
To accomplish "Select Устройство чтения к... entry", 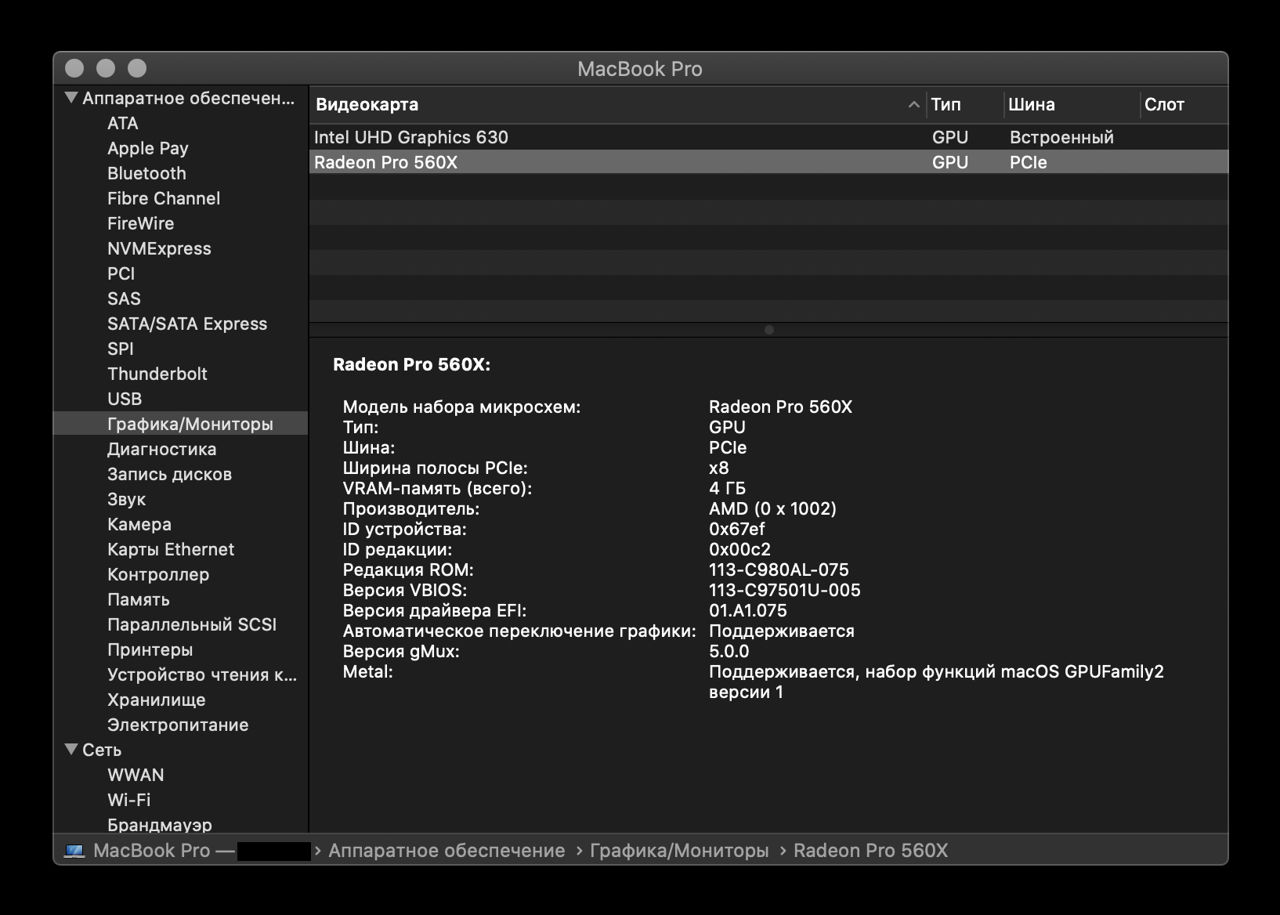I will point(203,674).
